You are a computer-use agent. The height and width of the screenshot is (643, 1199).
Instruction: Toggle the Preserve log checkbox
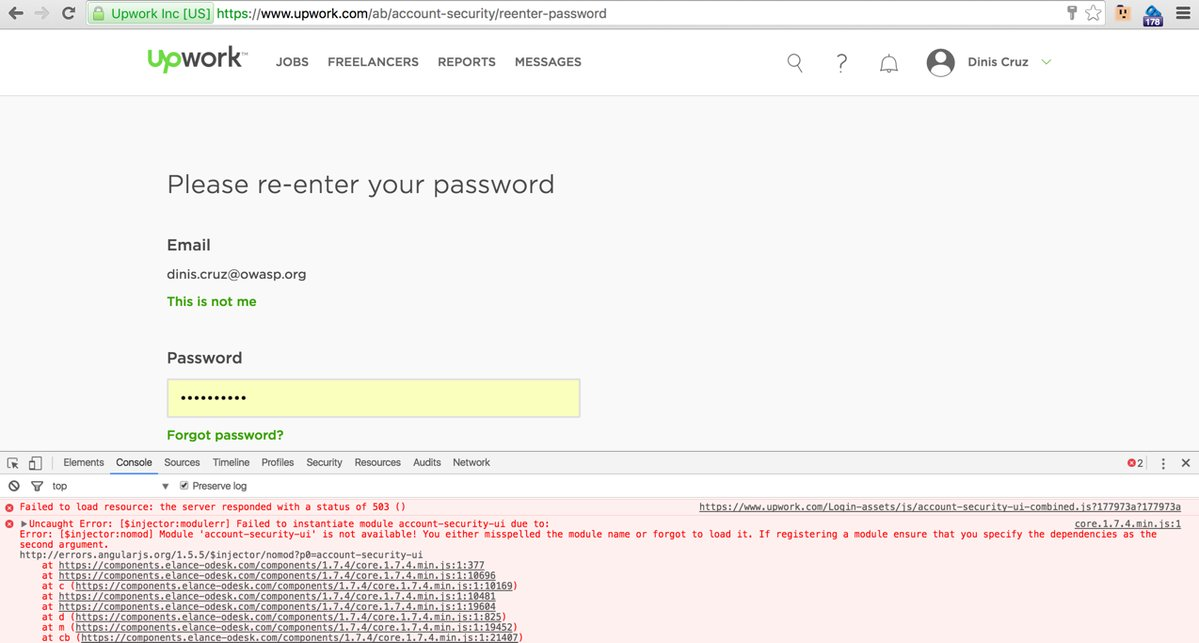184,486
